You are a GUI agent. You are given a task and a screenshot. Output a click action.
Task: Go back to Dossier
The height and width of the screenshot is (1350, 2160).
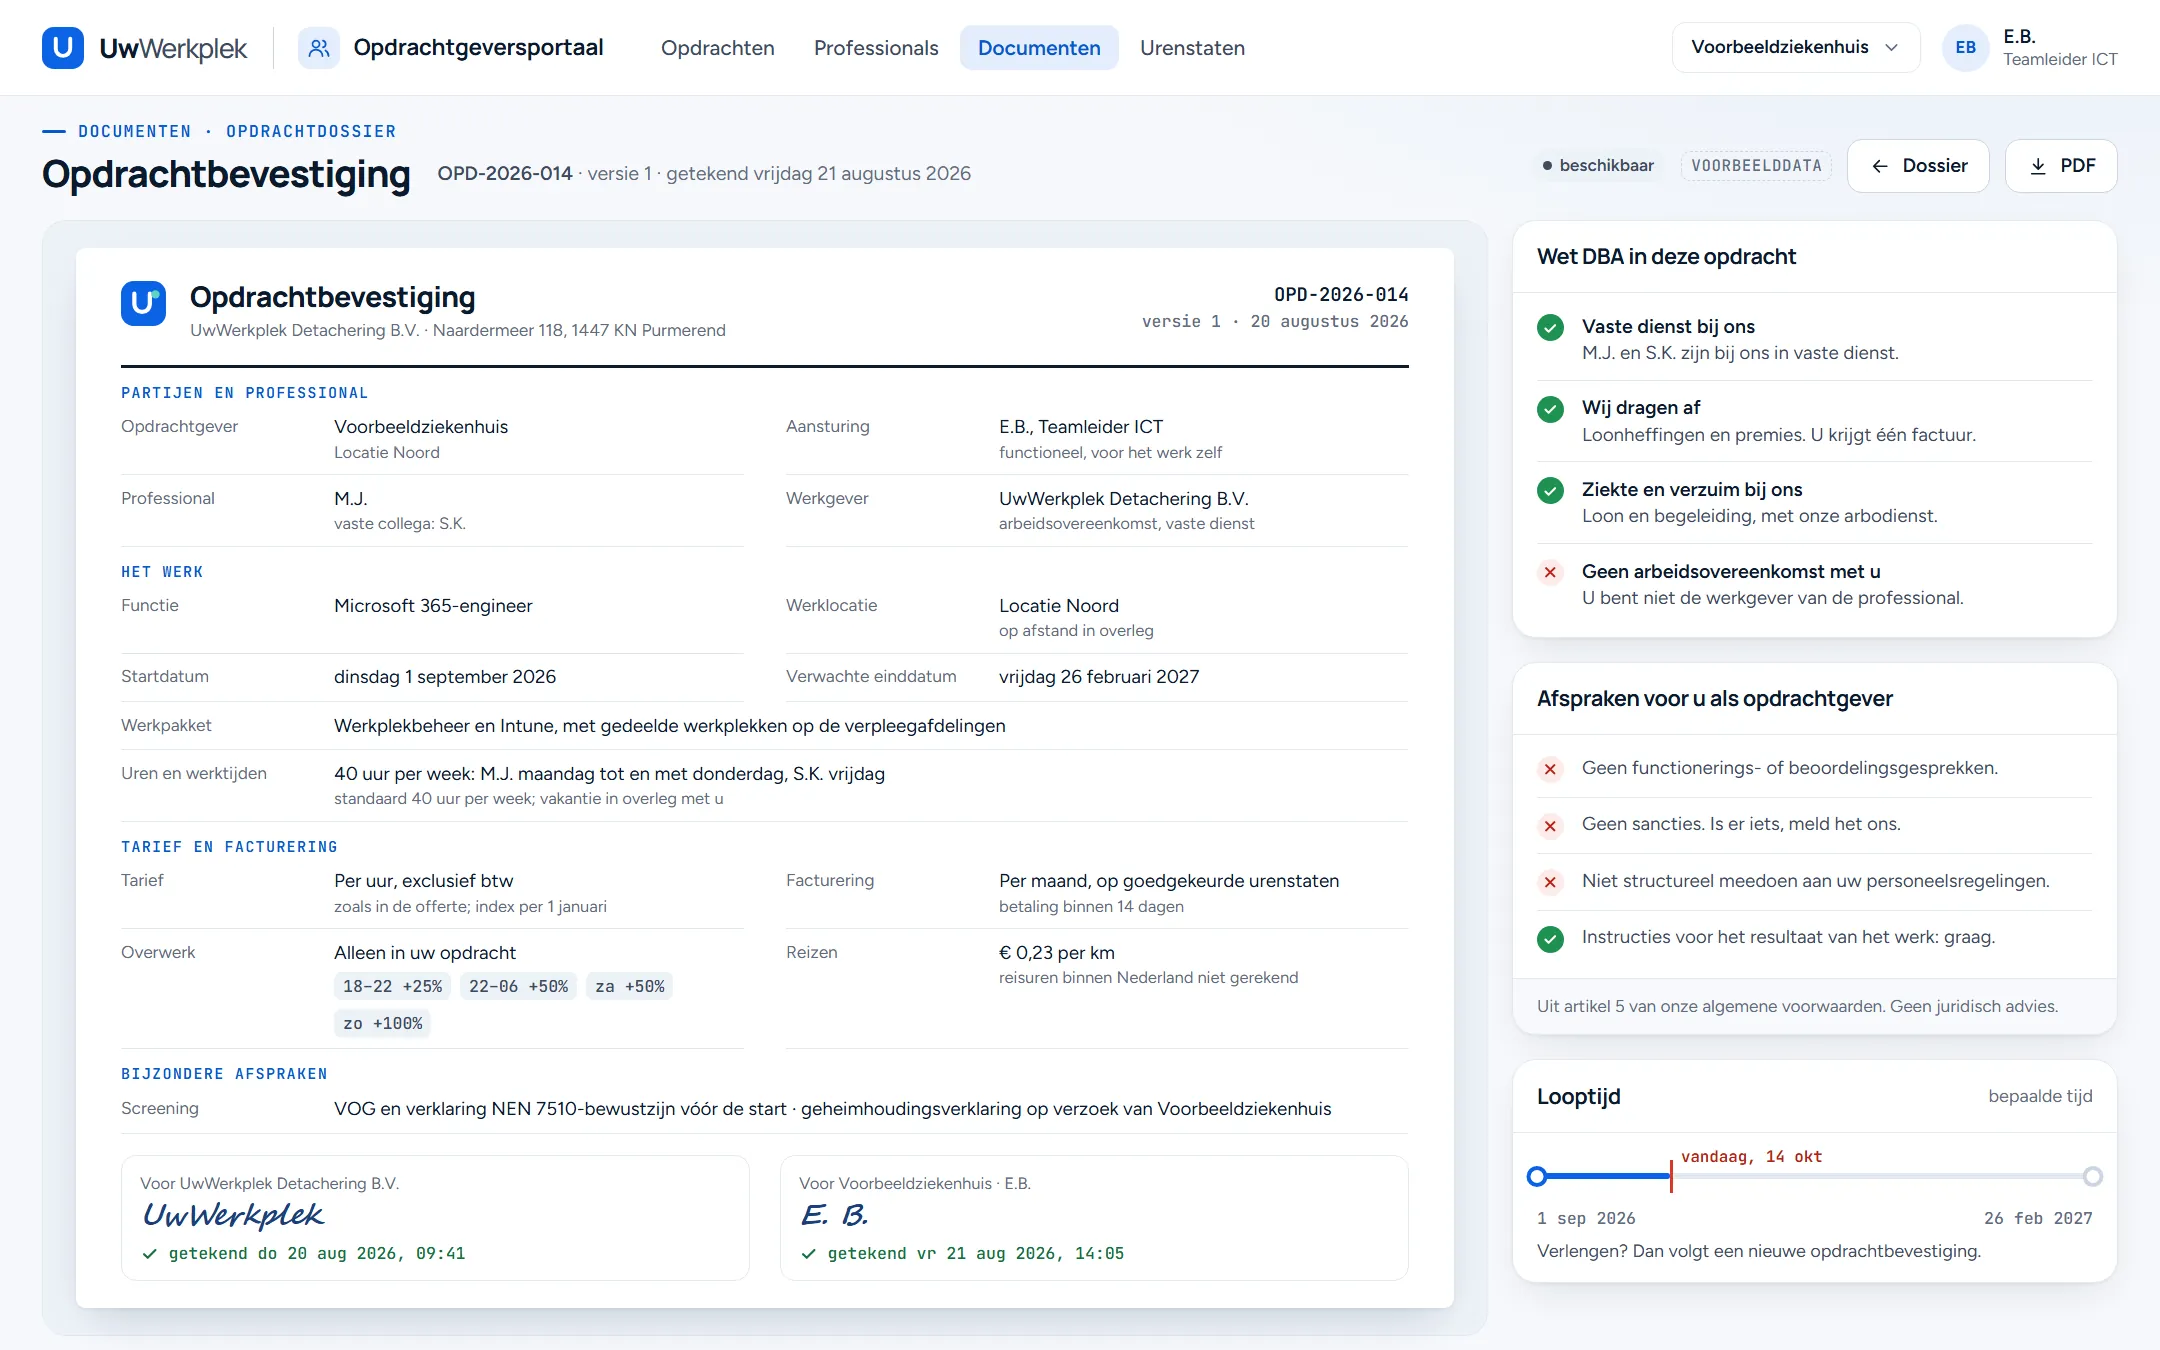click(1918, 166)
